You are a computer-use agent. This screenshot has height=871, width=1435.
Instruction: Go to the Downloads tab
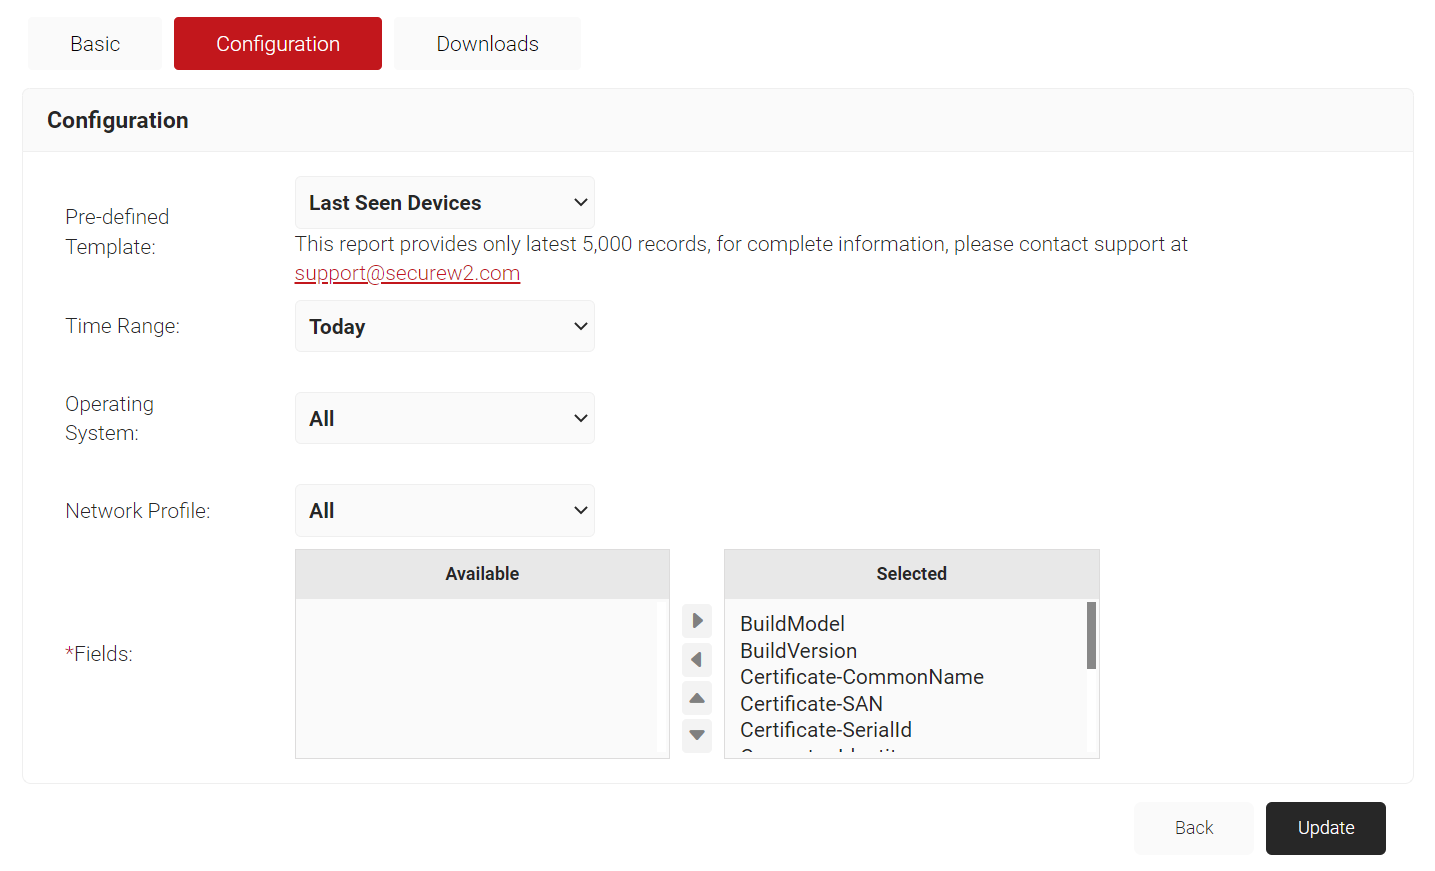[487, 44]
